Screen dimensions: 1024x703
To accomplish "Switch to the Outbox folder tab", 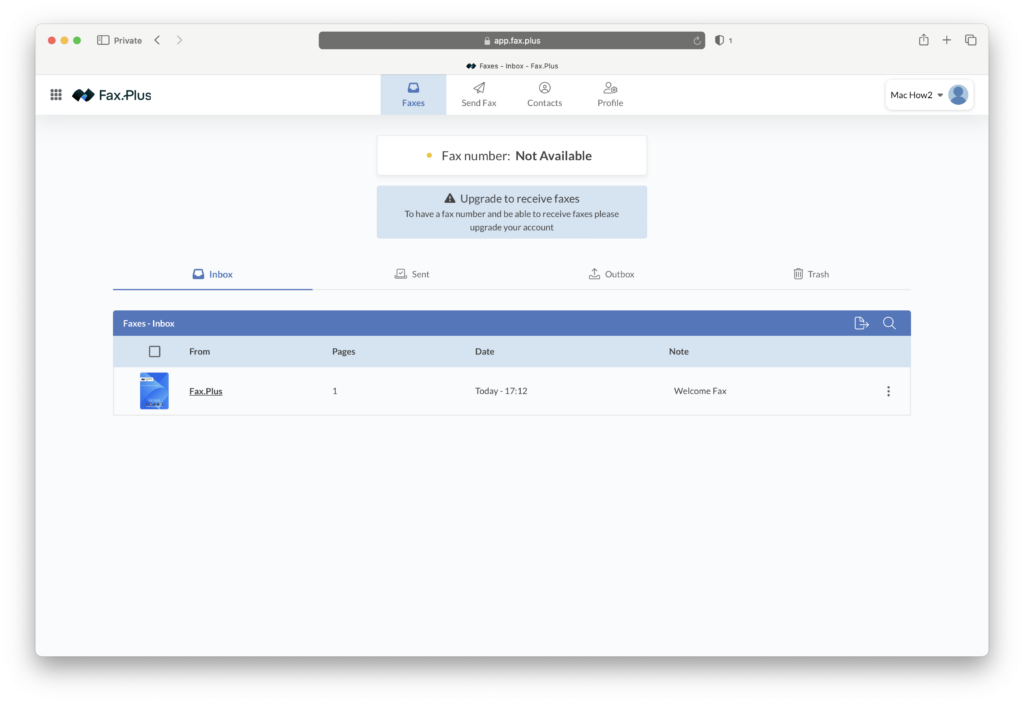I will tap(611, 274).
